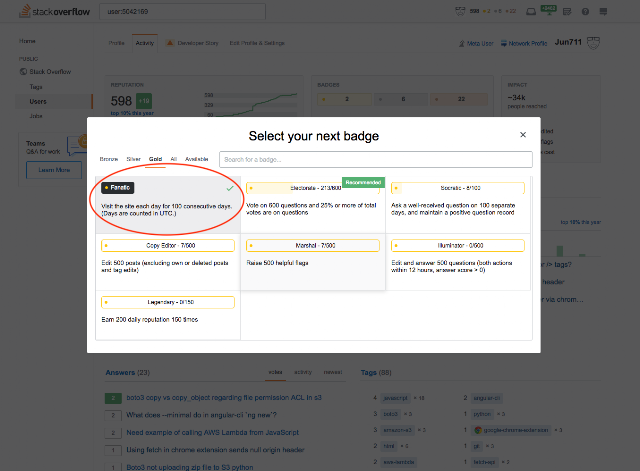Screen dimensions: 640x471
Task: Open the Network Profile link
Action: pos(524,43)
